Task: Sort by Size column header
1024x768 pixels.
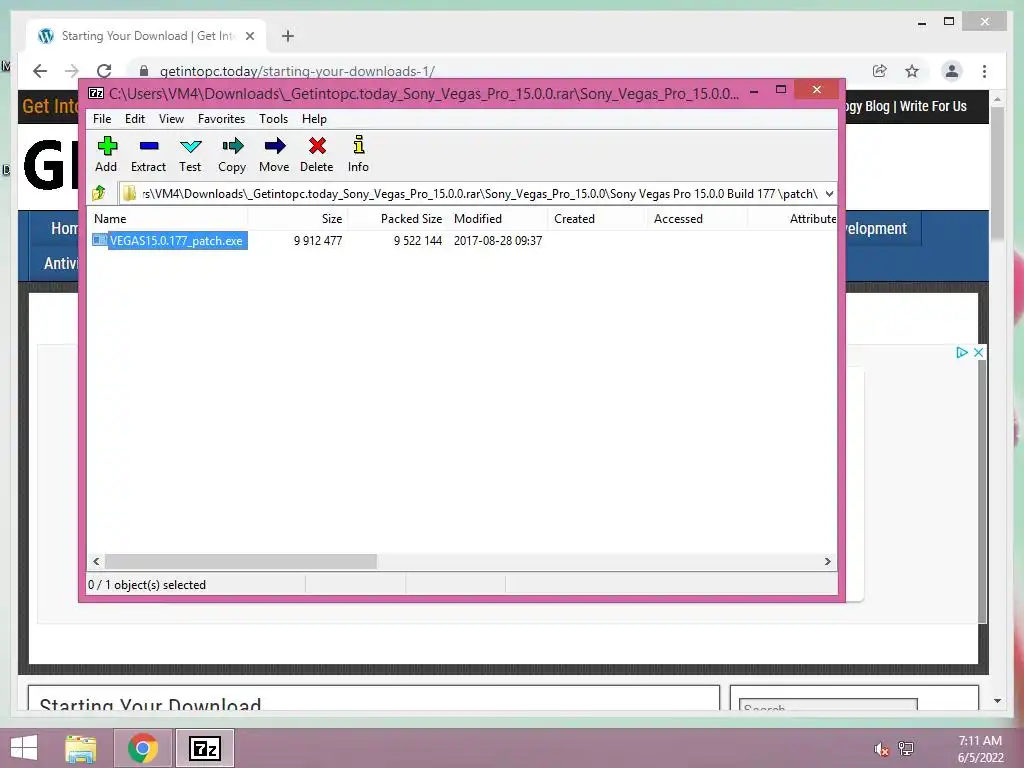Action: (297, 219)
